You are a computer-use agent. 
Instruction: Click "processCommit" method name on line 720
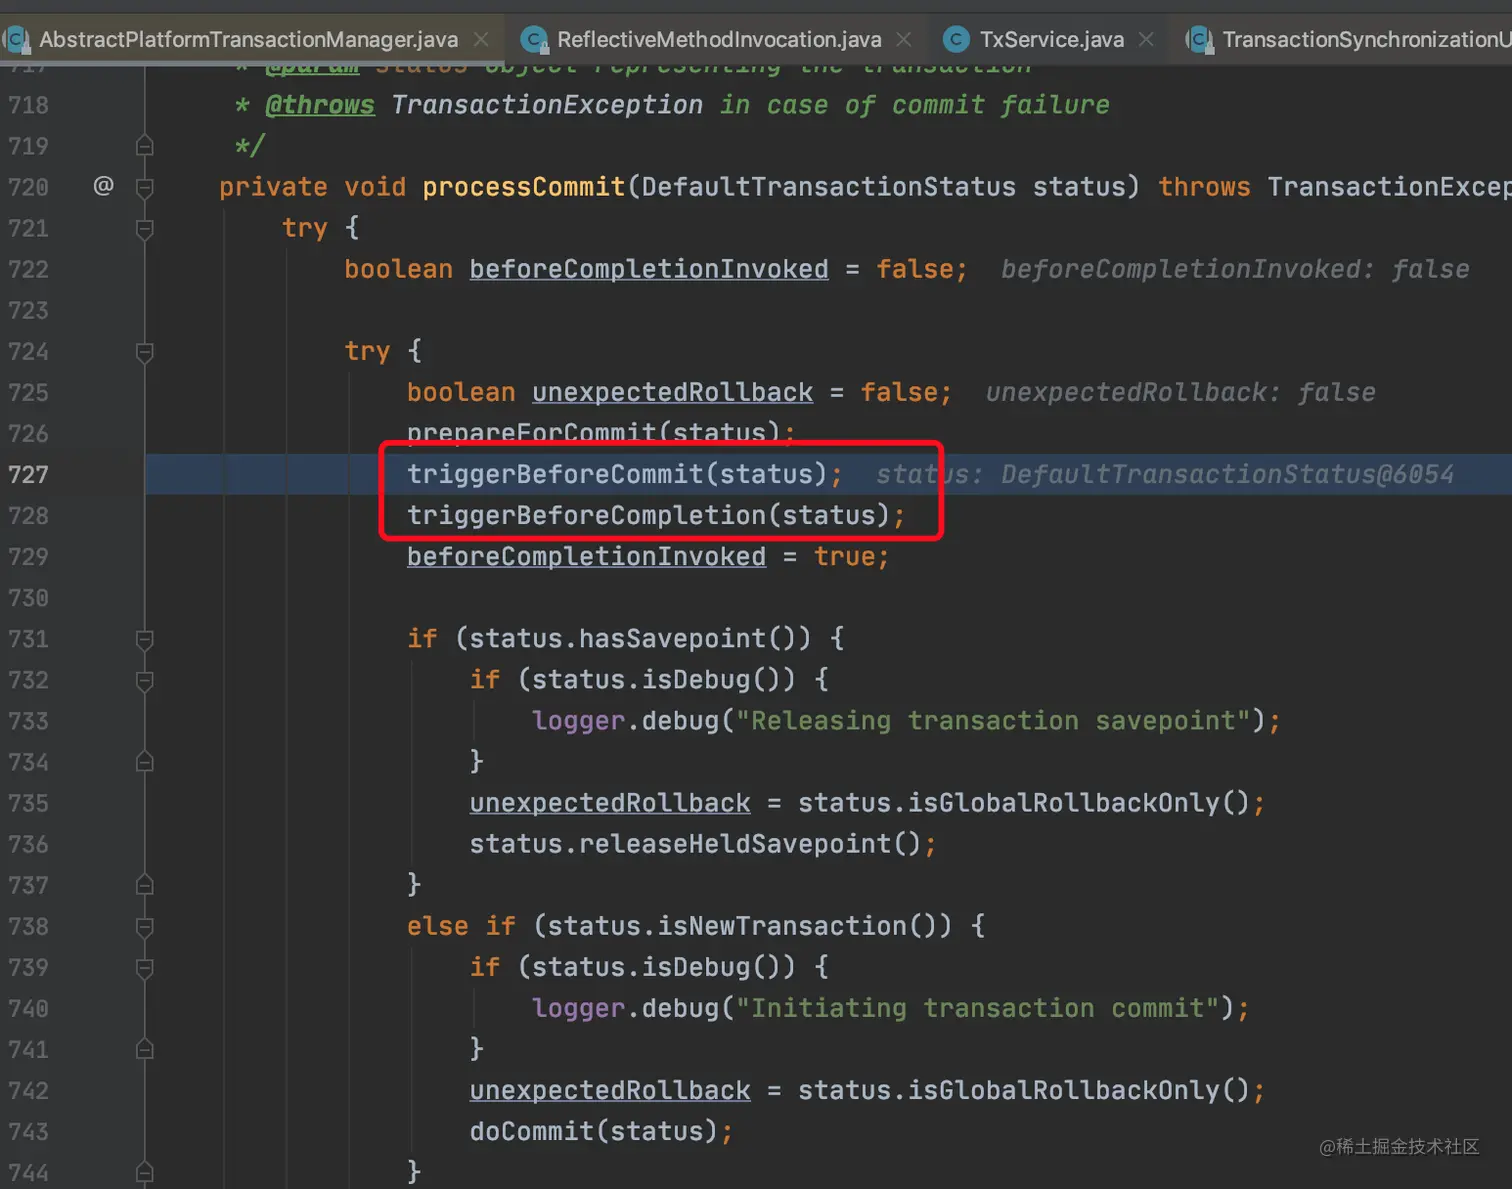(x=523, y=187)
